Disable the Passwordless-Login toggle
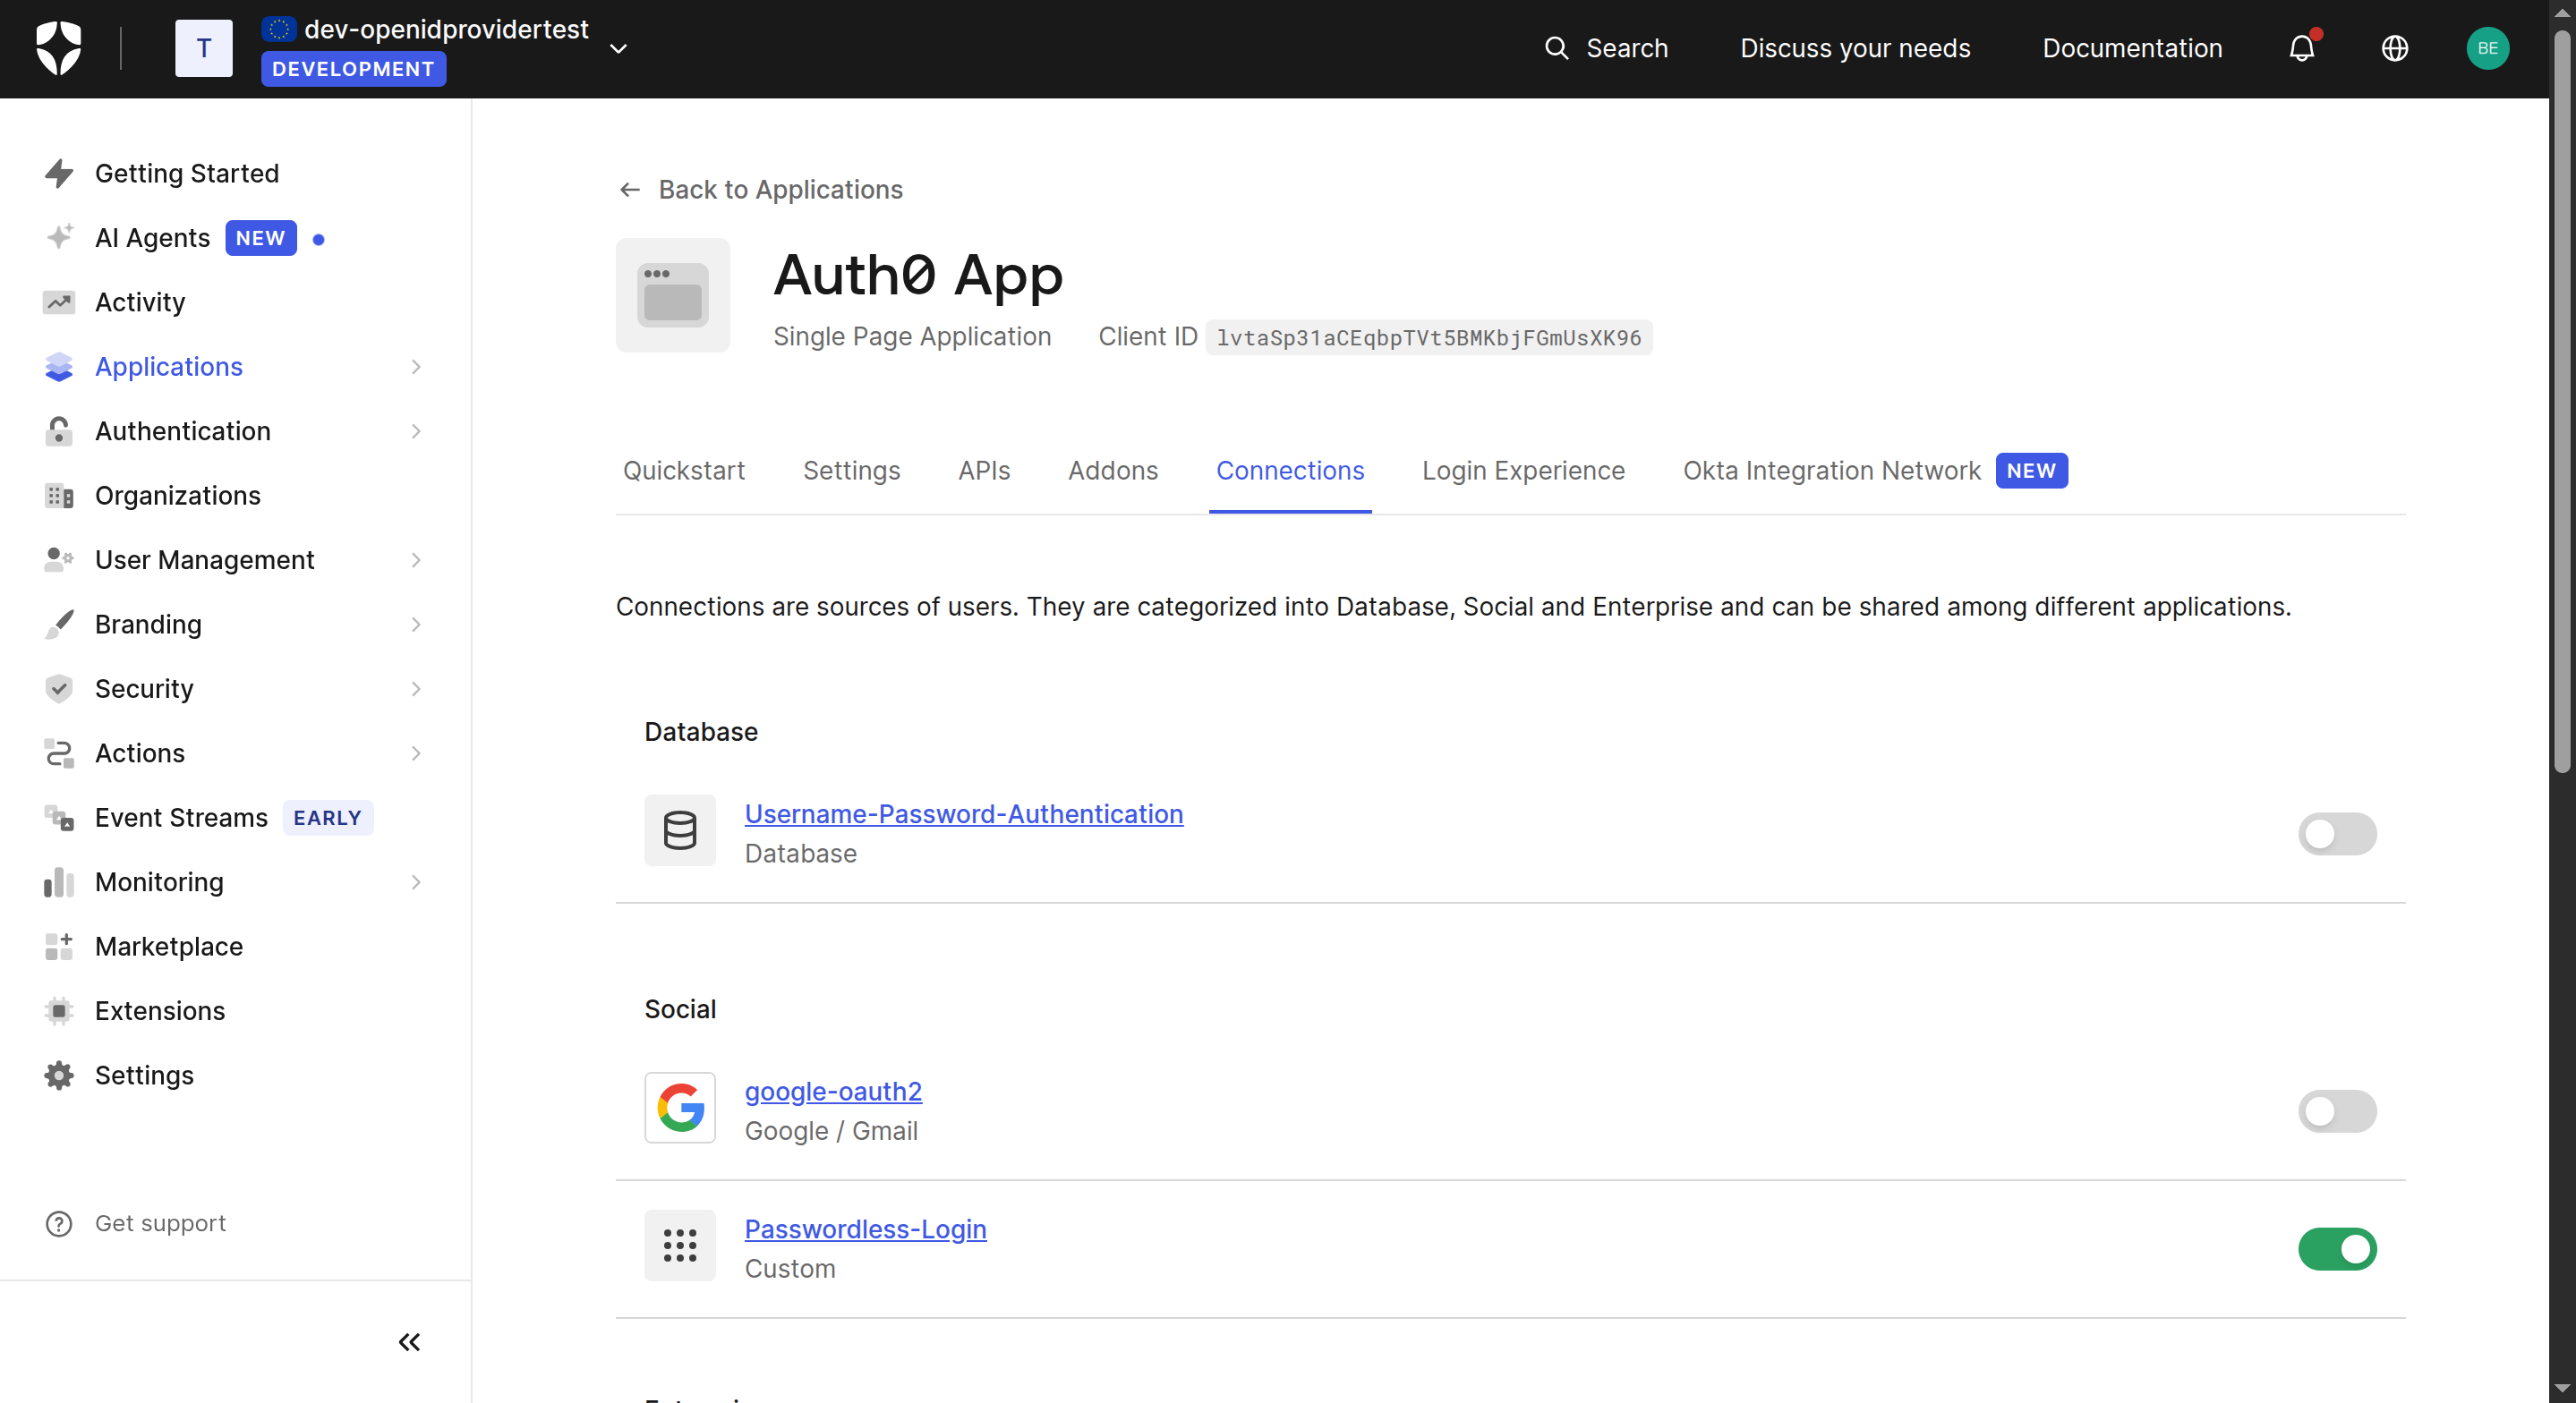 click(x=2336, y=1249)
